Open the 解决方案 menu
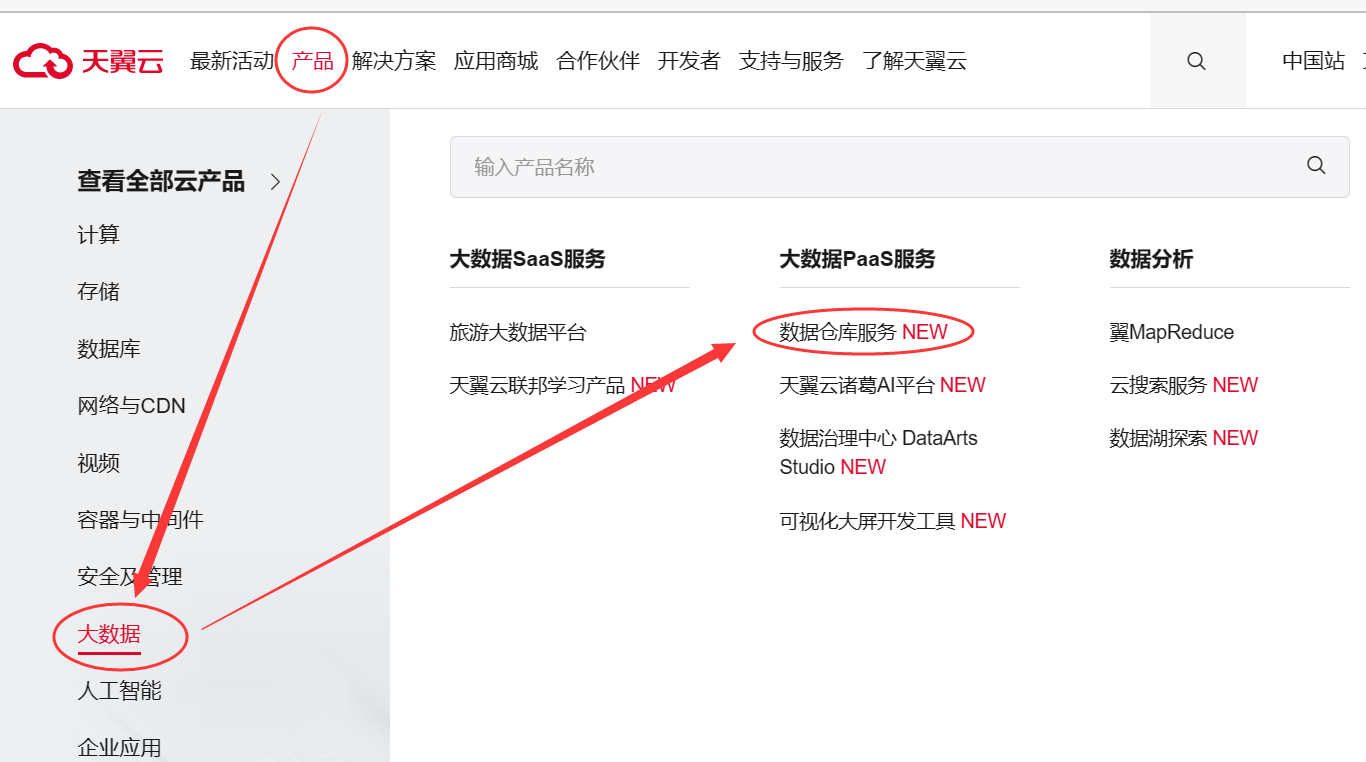This screenshot has width=1366, height=762. coord(394,61)
